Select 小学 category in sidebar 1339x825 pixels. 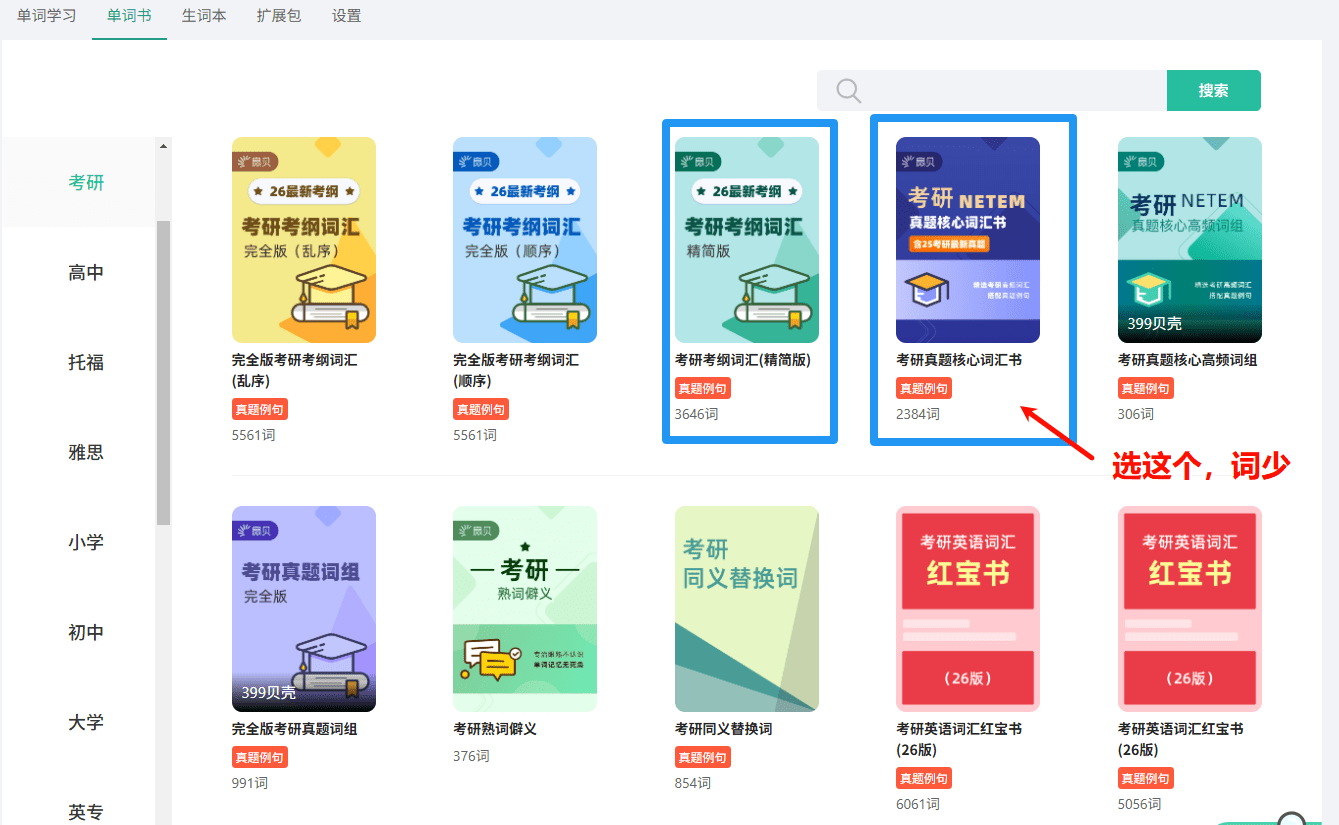click(x=86, y=542)
